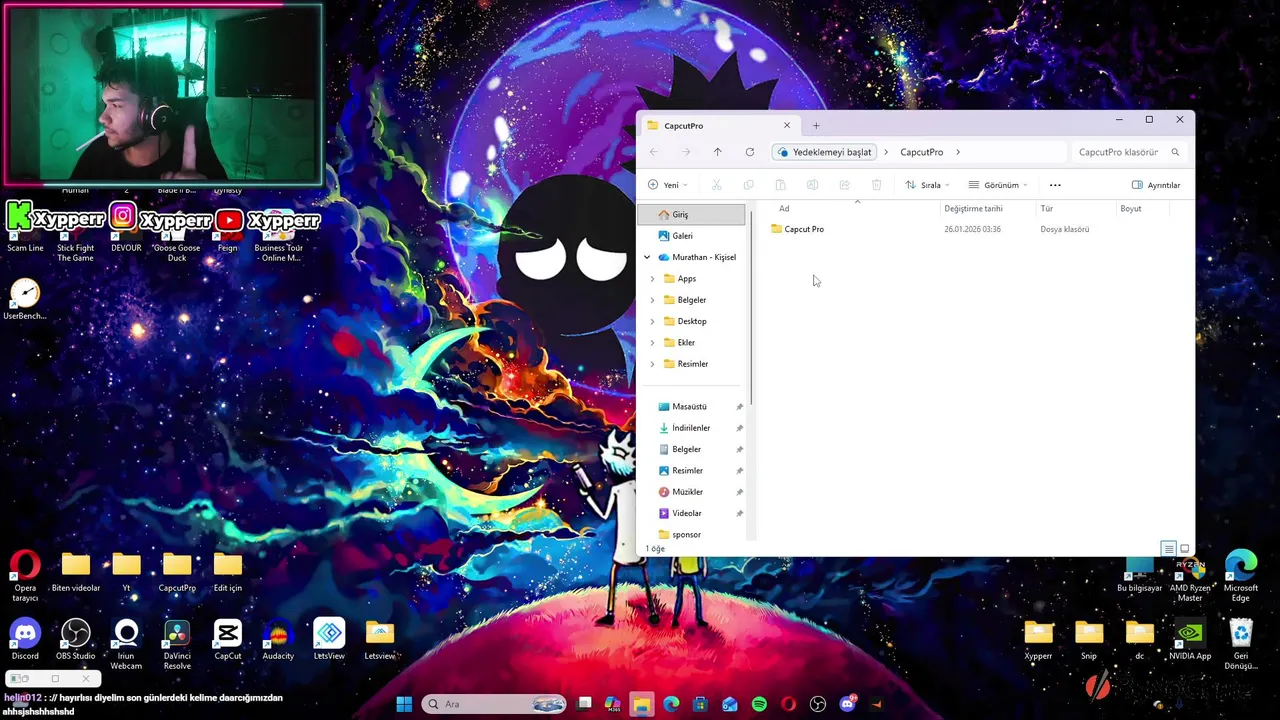The image size is (1280, 720).
Task: Select Discord desktop shortcut
Action: [x=25, y=640]
